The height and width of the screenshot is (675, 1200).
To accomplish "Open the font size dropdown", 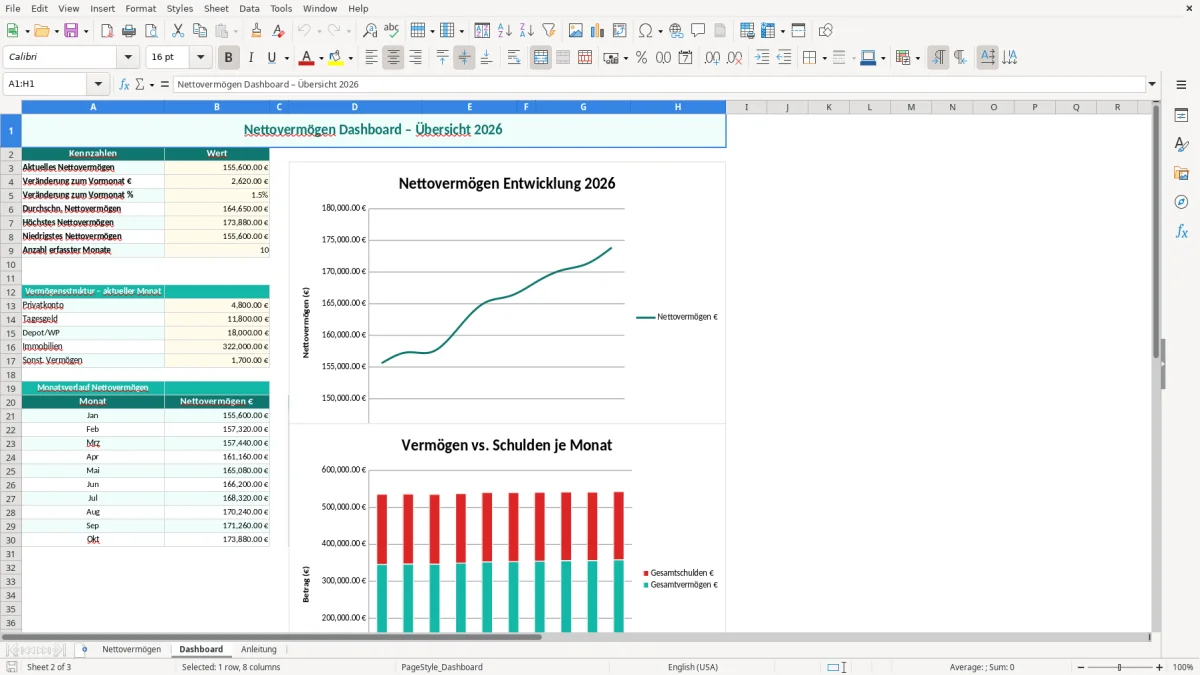I will [x=201, y=58].
